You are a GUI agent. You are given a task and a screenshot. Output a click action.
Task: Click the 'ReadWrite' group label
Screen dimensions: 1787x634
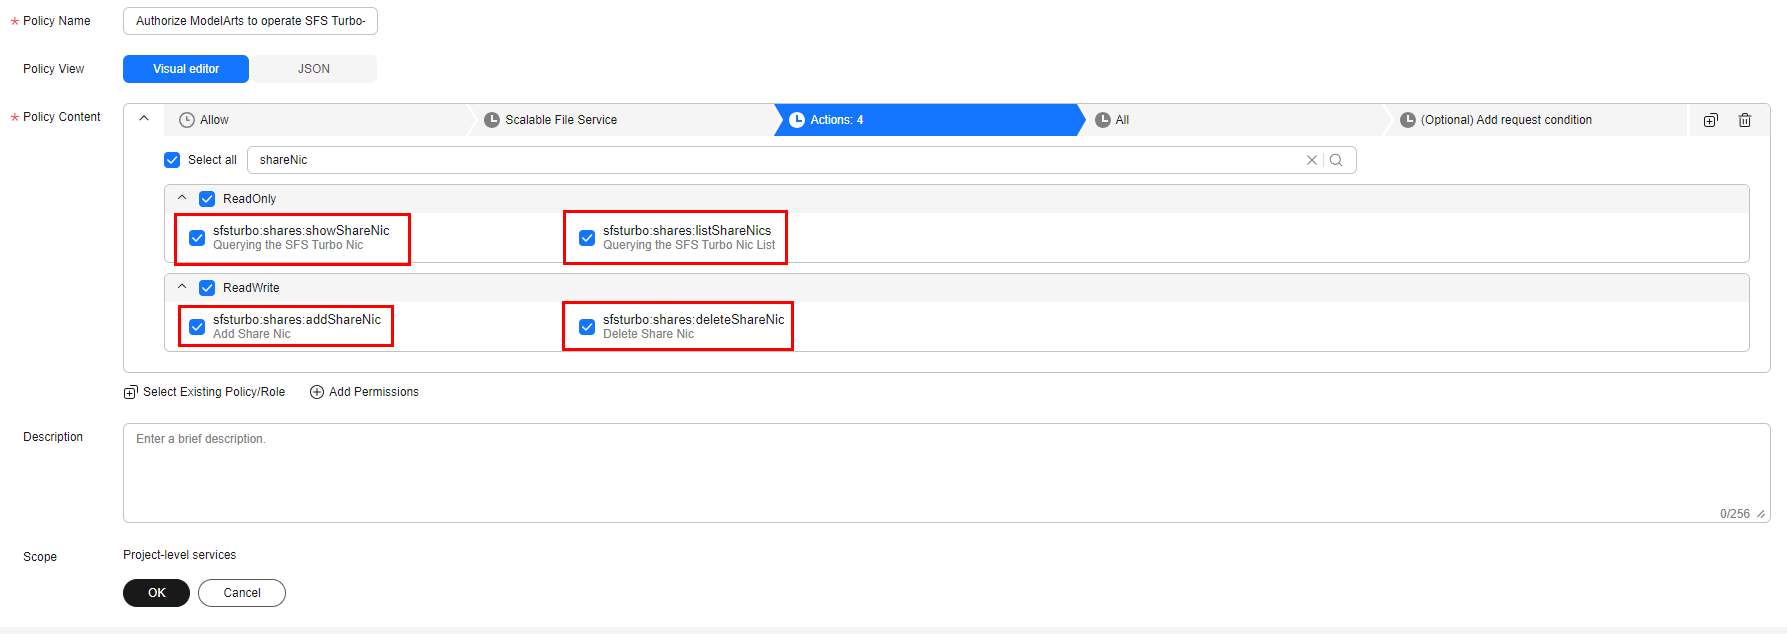(x=251, y=288)
